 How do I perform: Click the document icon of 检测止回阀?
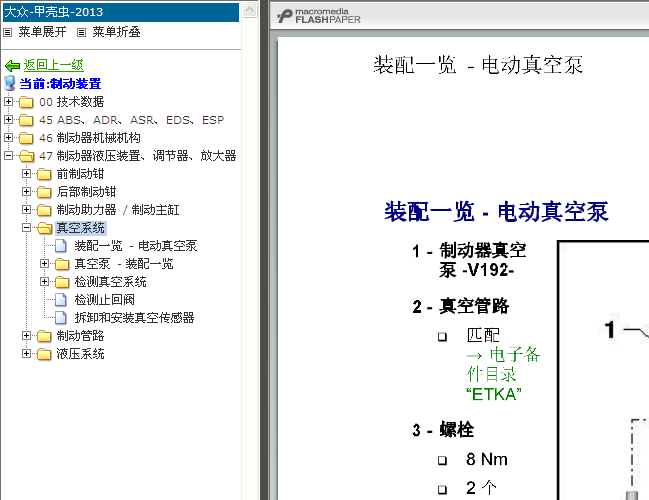60,300
